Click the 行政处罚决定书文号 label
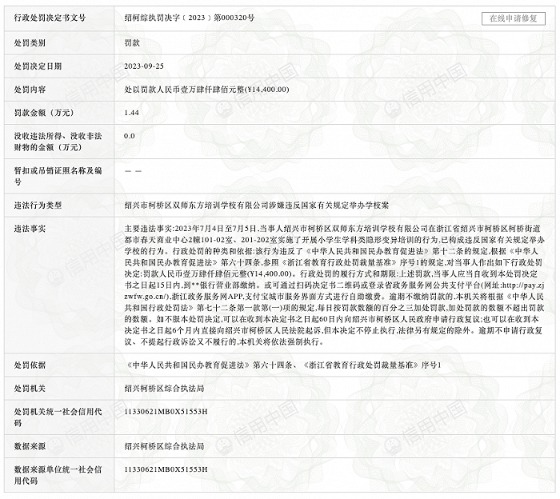The image size is (560, 499). [x=50, y=18]
